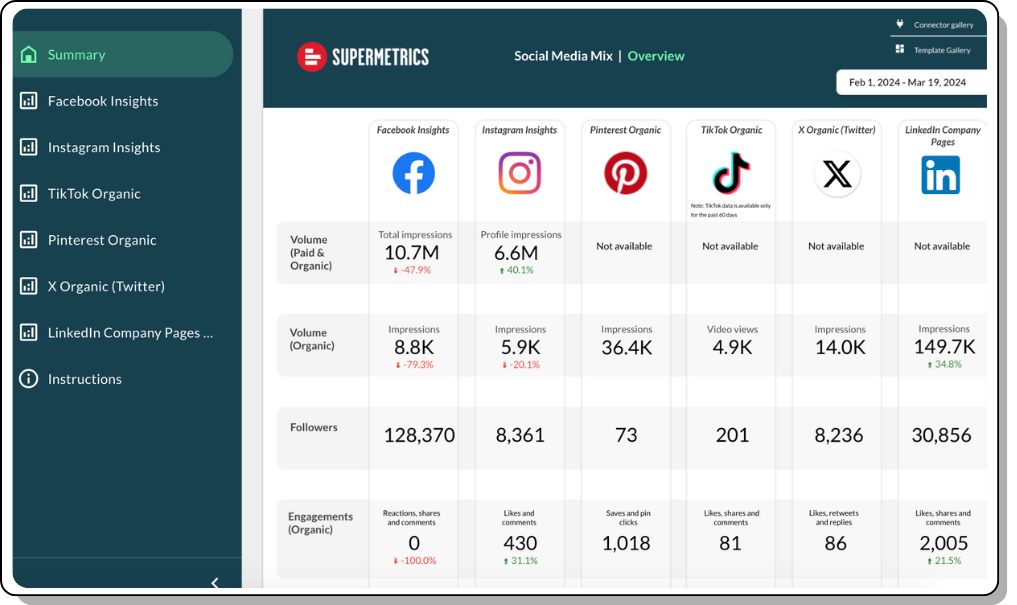The height and width of the screenshot is (605, 1017).
Task: Go to Instagram Insights page
Action: (x=104, y=147)
